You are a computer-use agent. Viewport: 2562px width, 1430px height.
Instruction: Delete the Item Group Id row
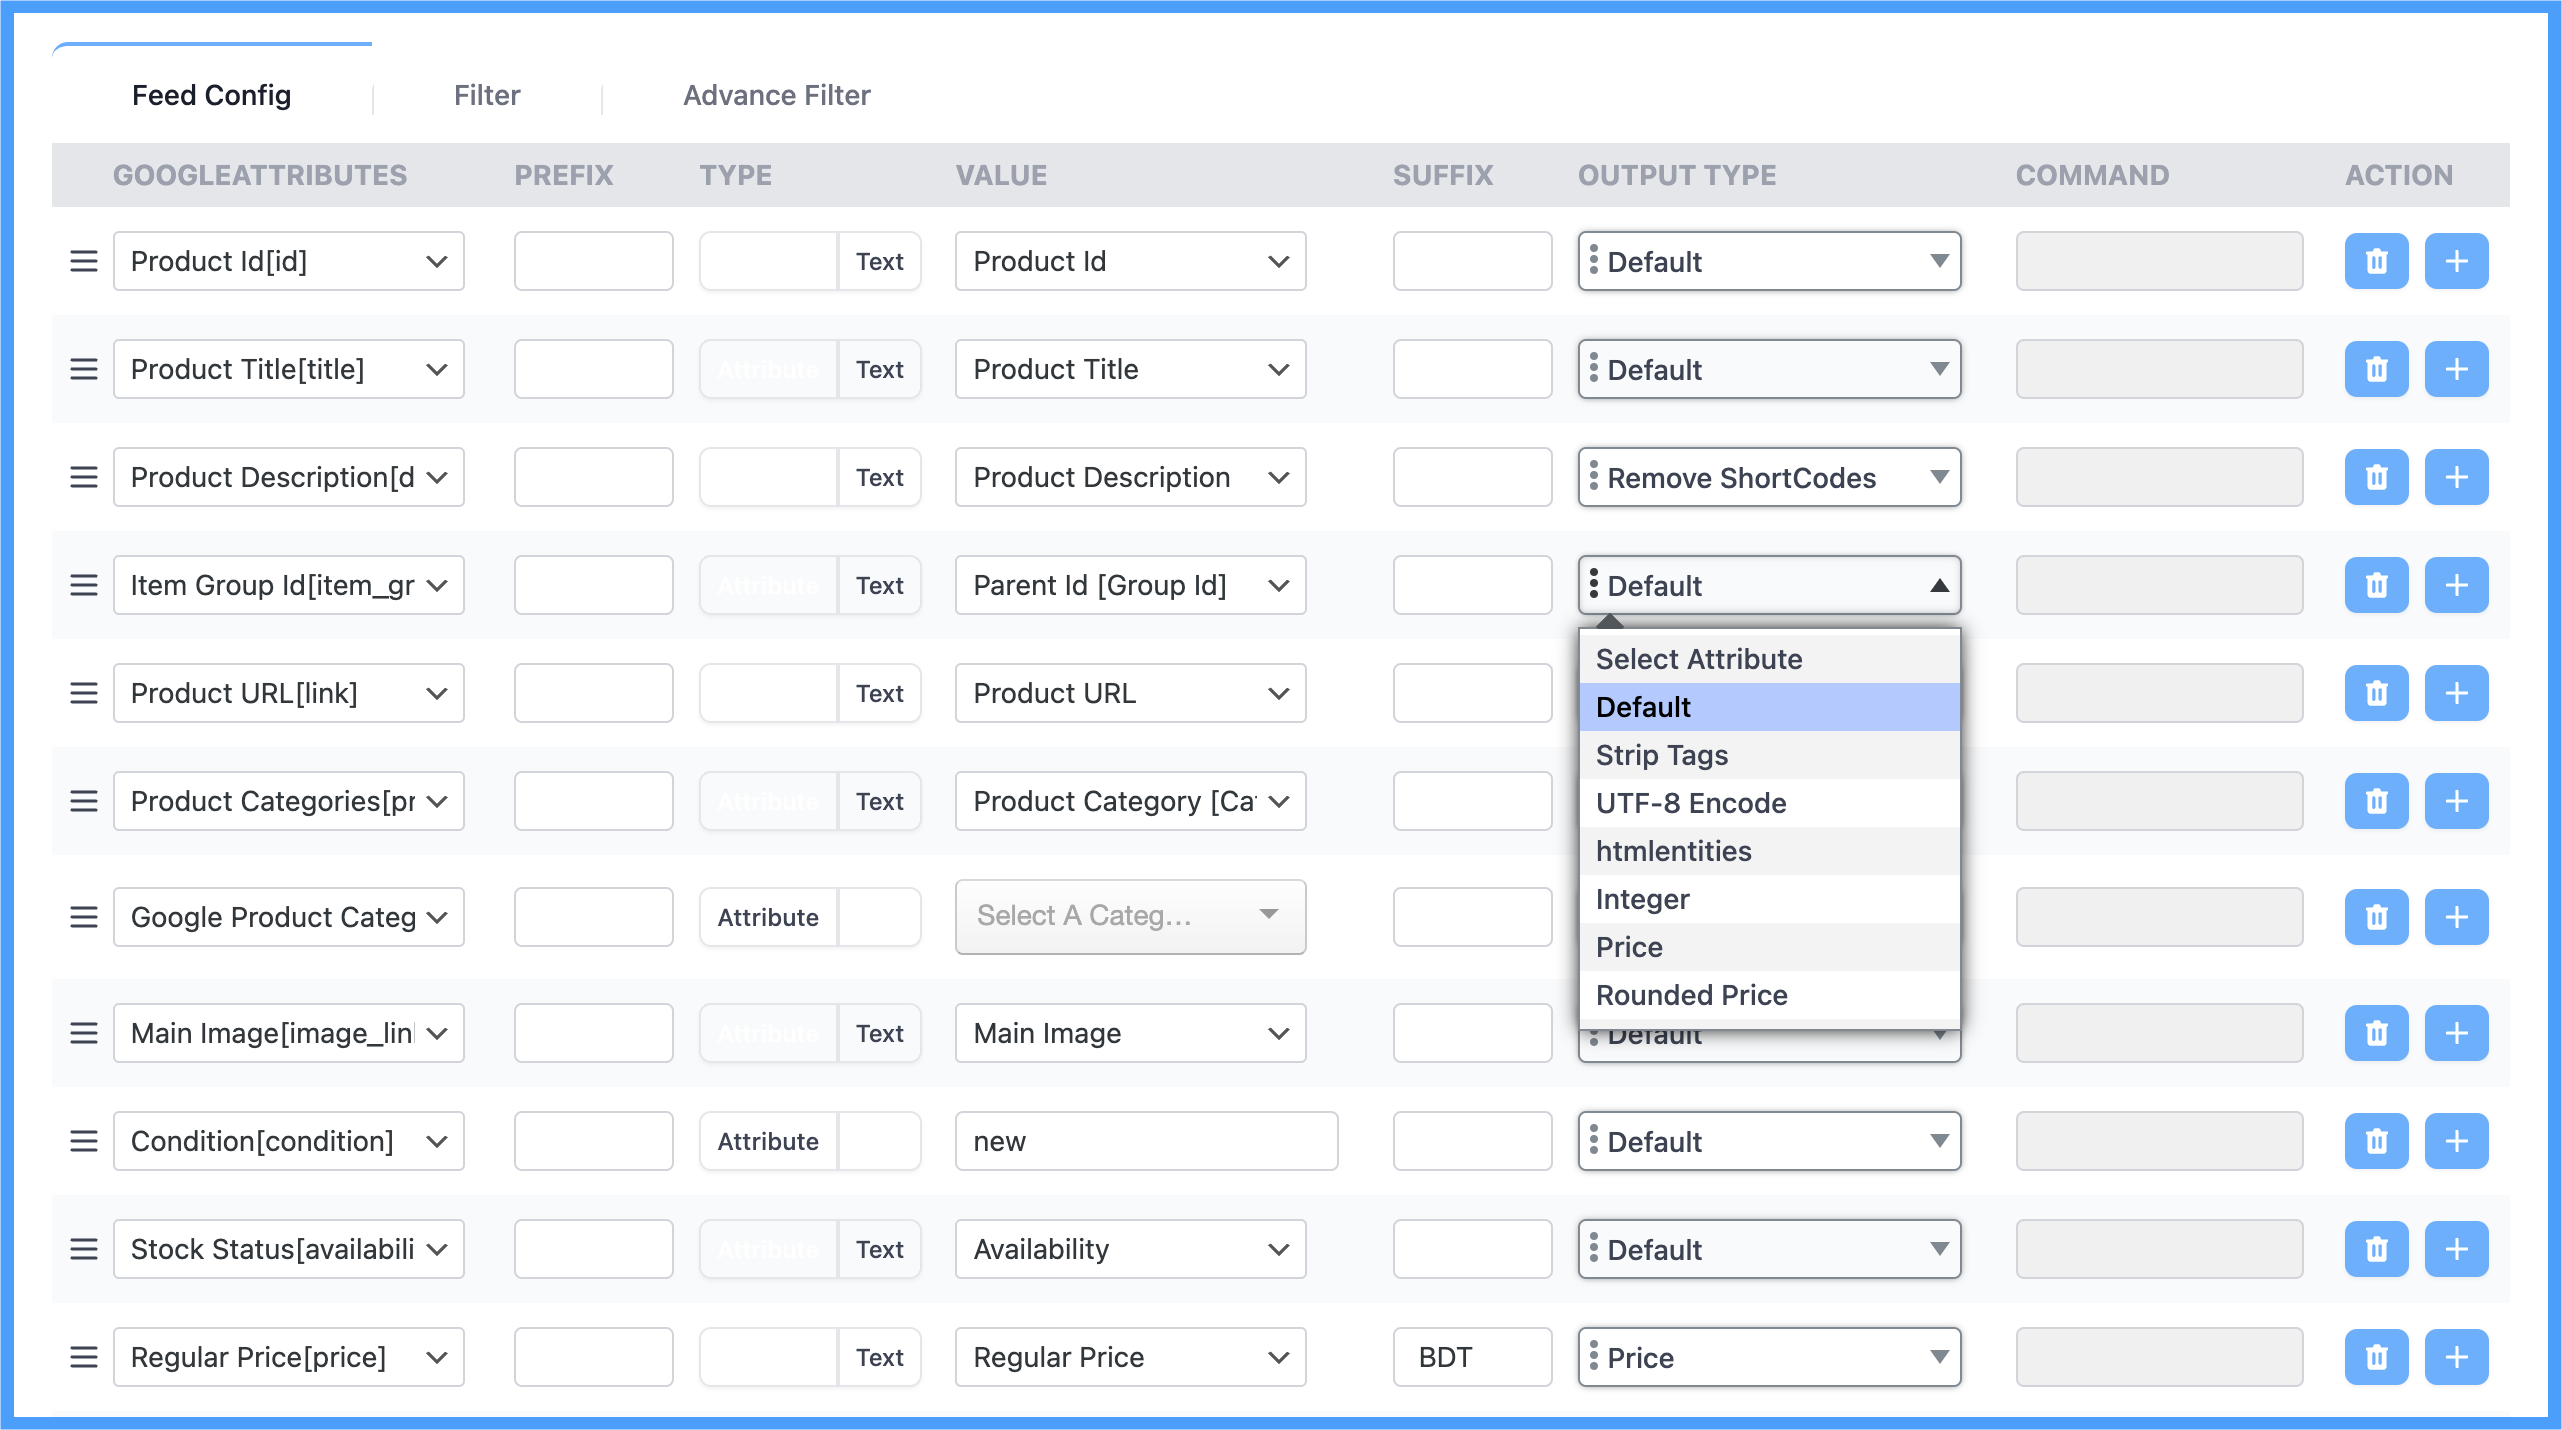click(x=2376, y=585)
